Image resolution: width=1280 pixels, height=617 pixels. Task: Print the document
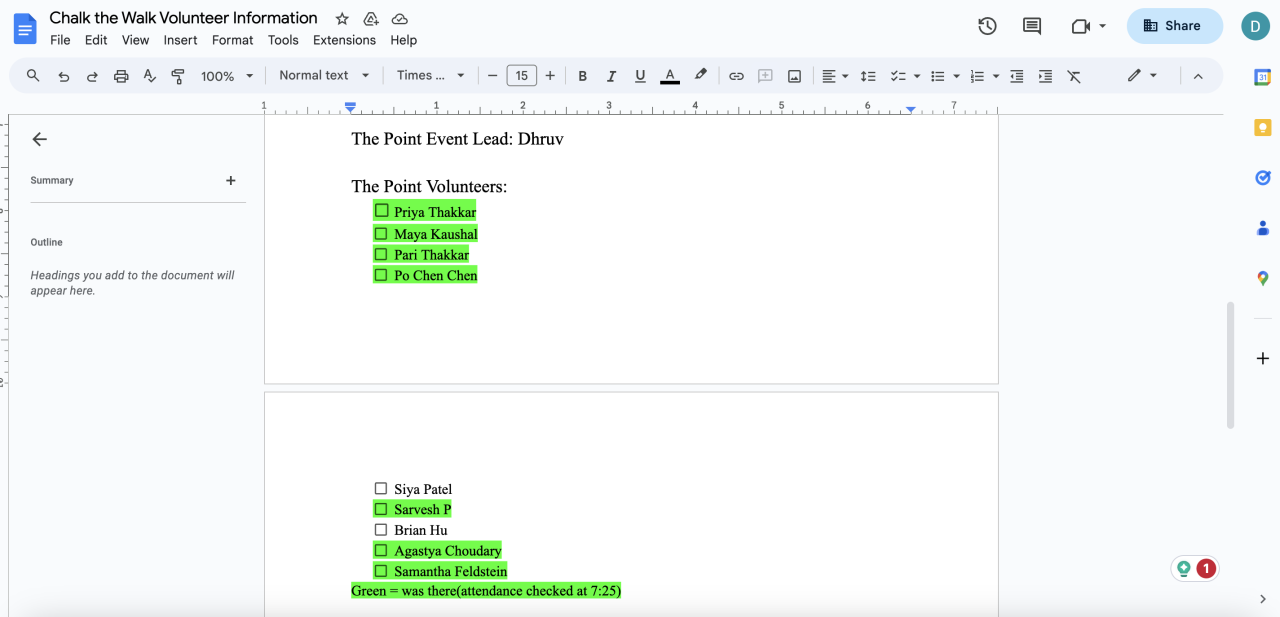121,76
